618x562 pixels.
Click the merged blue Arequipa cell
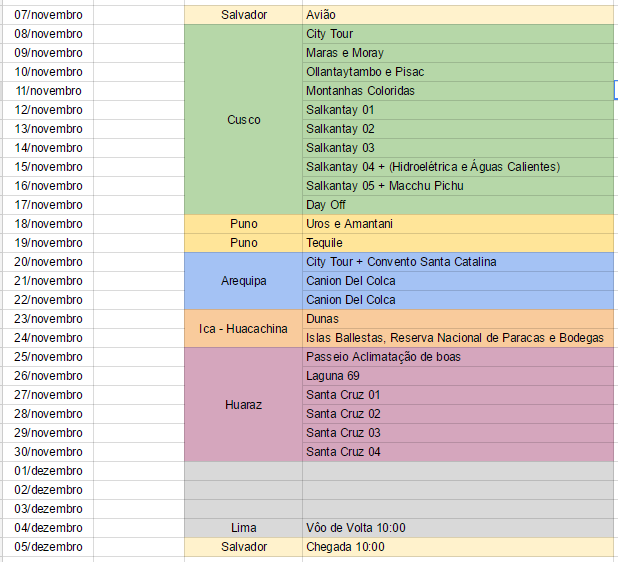(x=243, y=281)
